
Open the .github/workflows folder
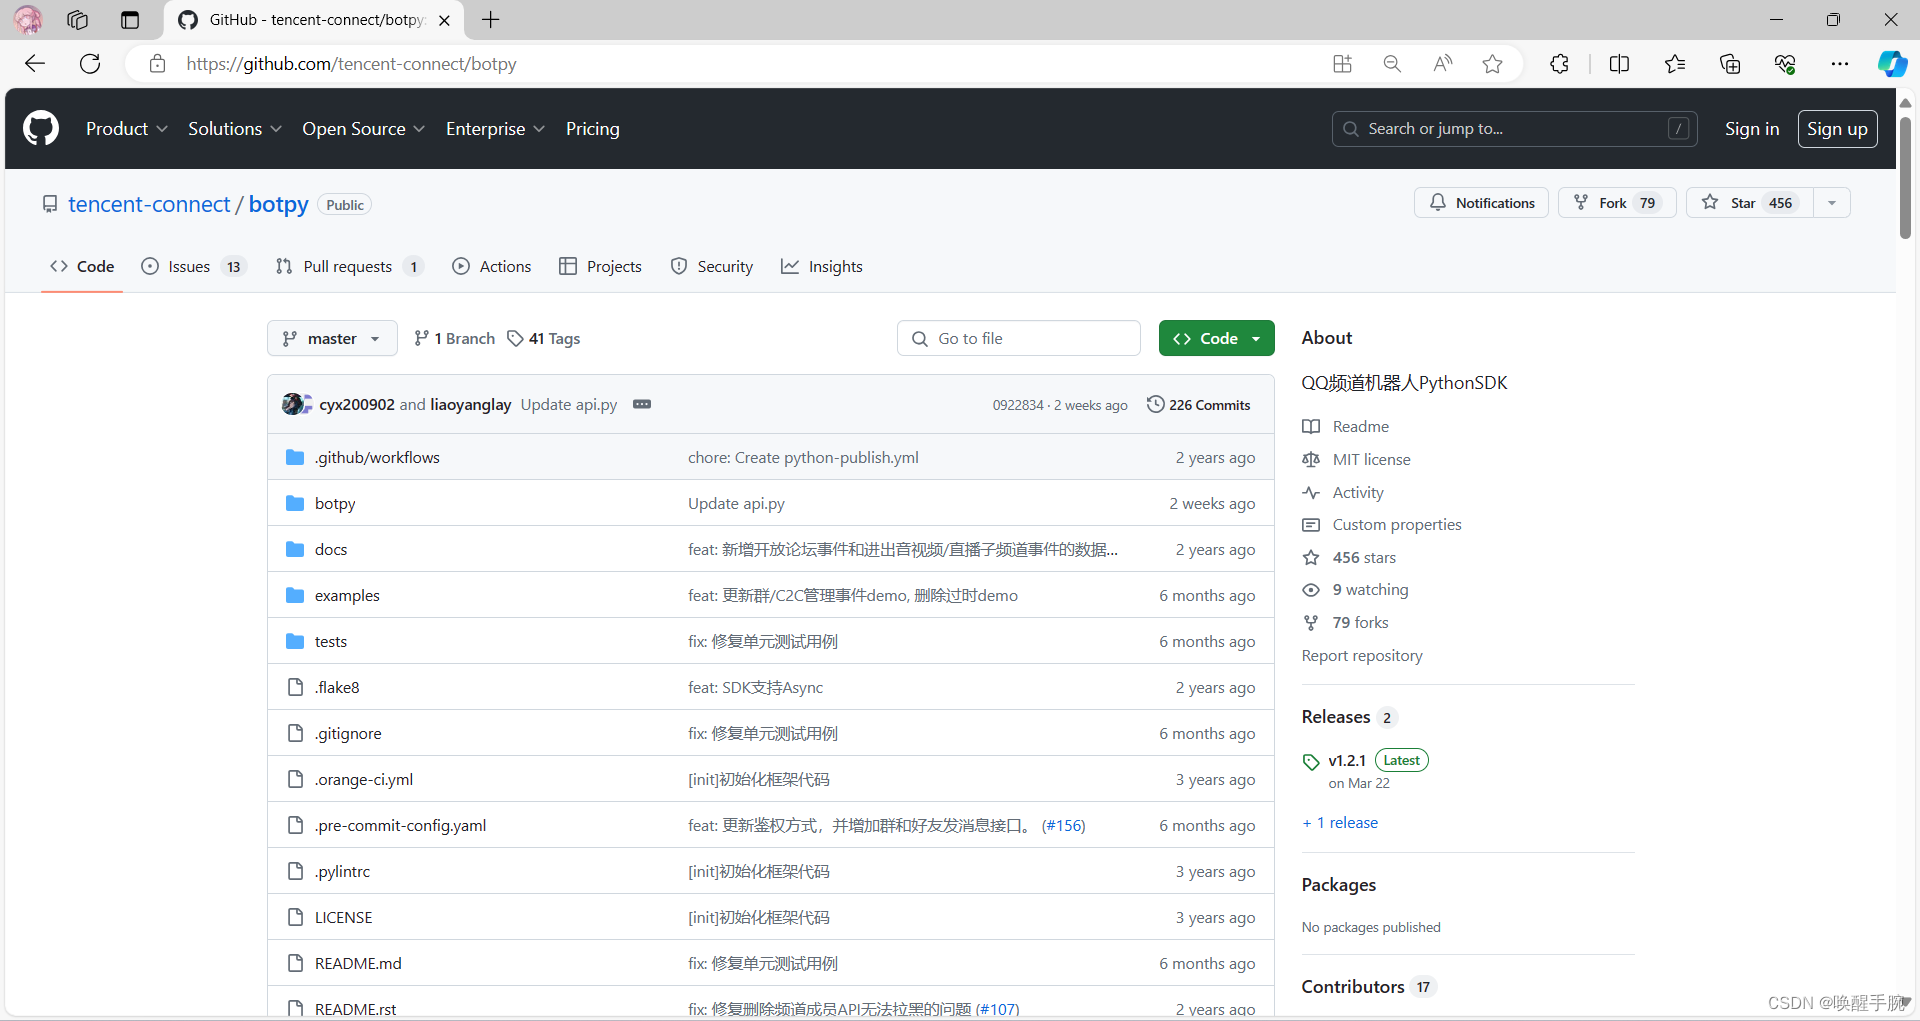tap(377, 457)
